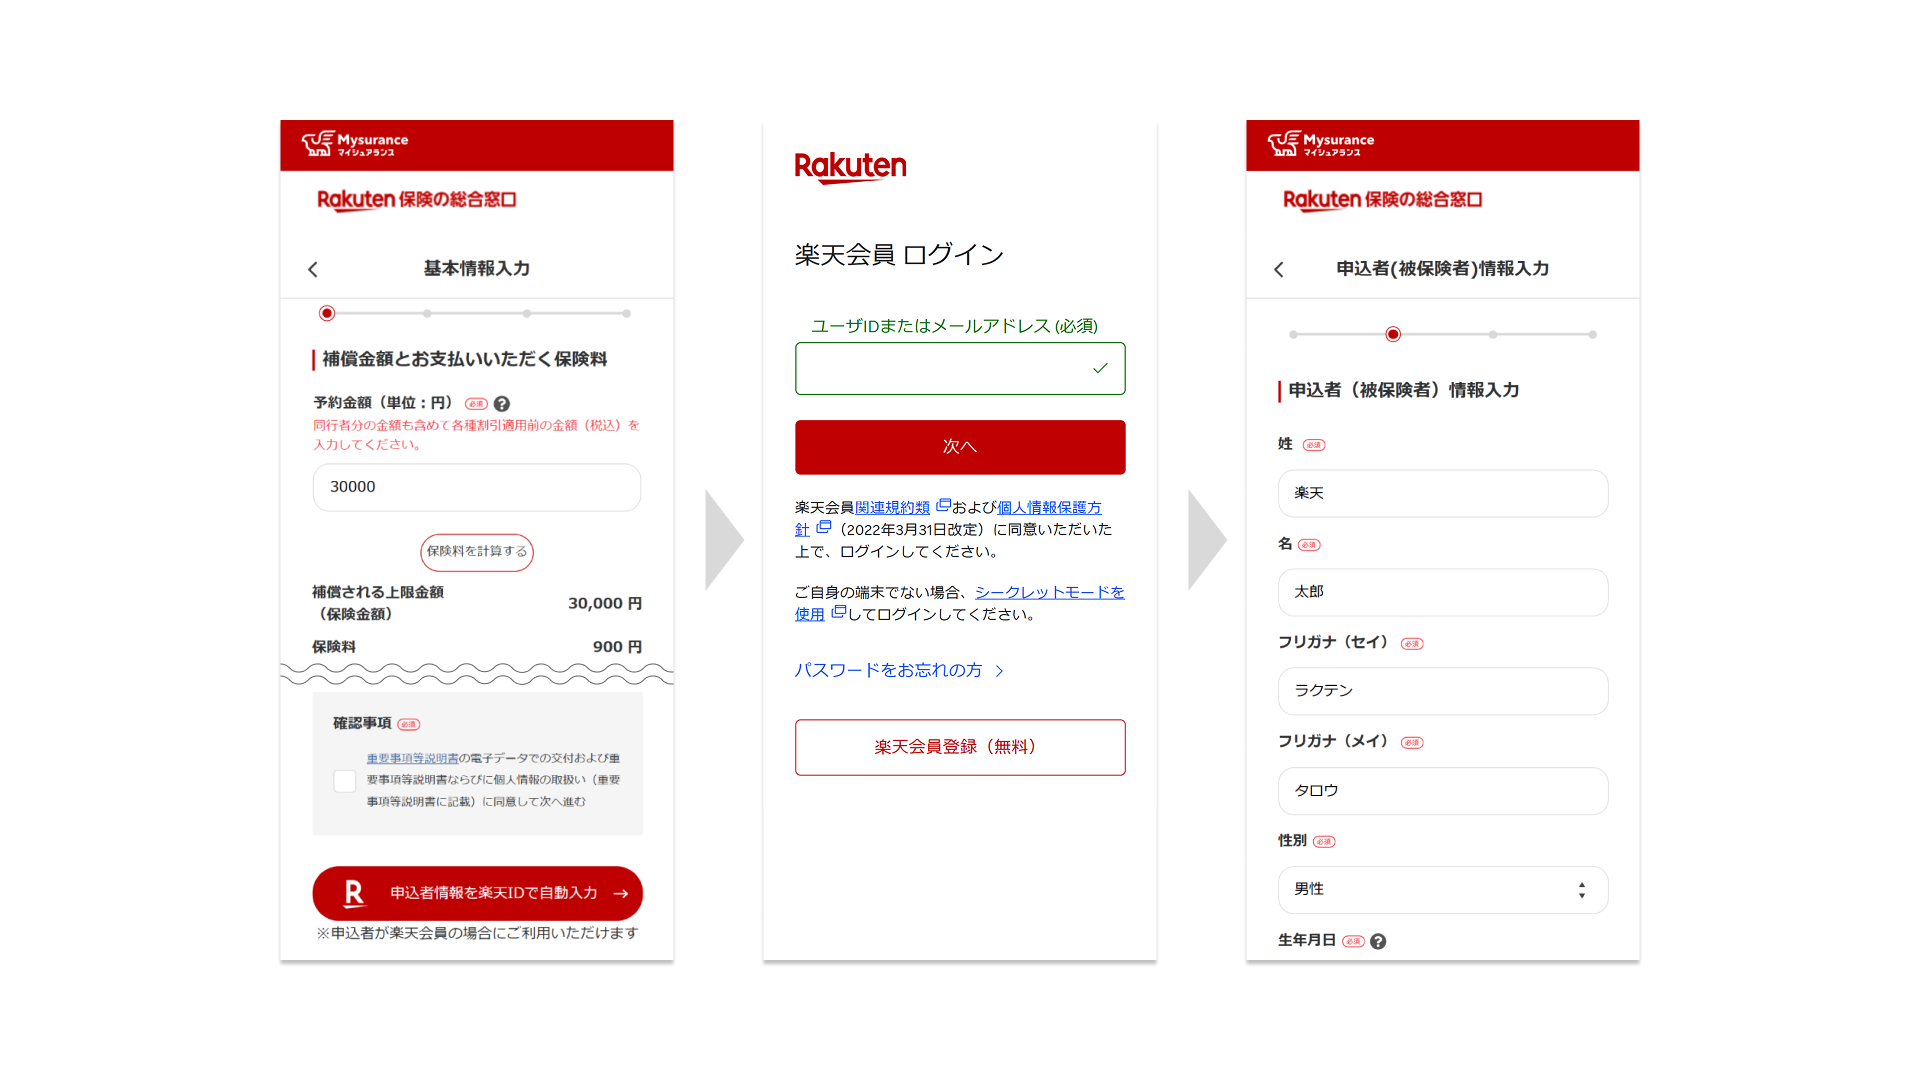Click the Rakuten logo on login screen
Image resolution: width=1920 pixels, height=1080 pixels.
850,167
